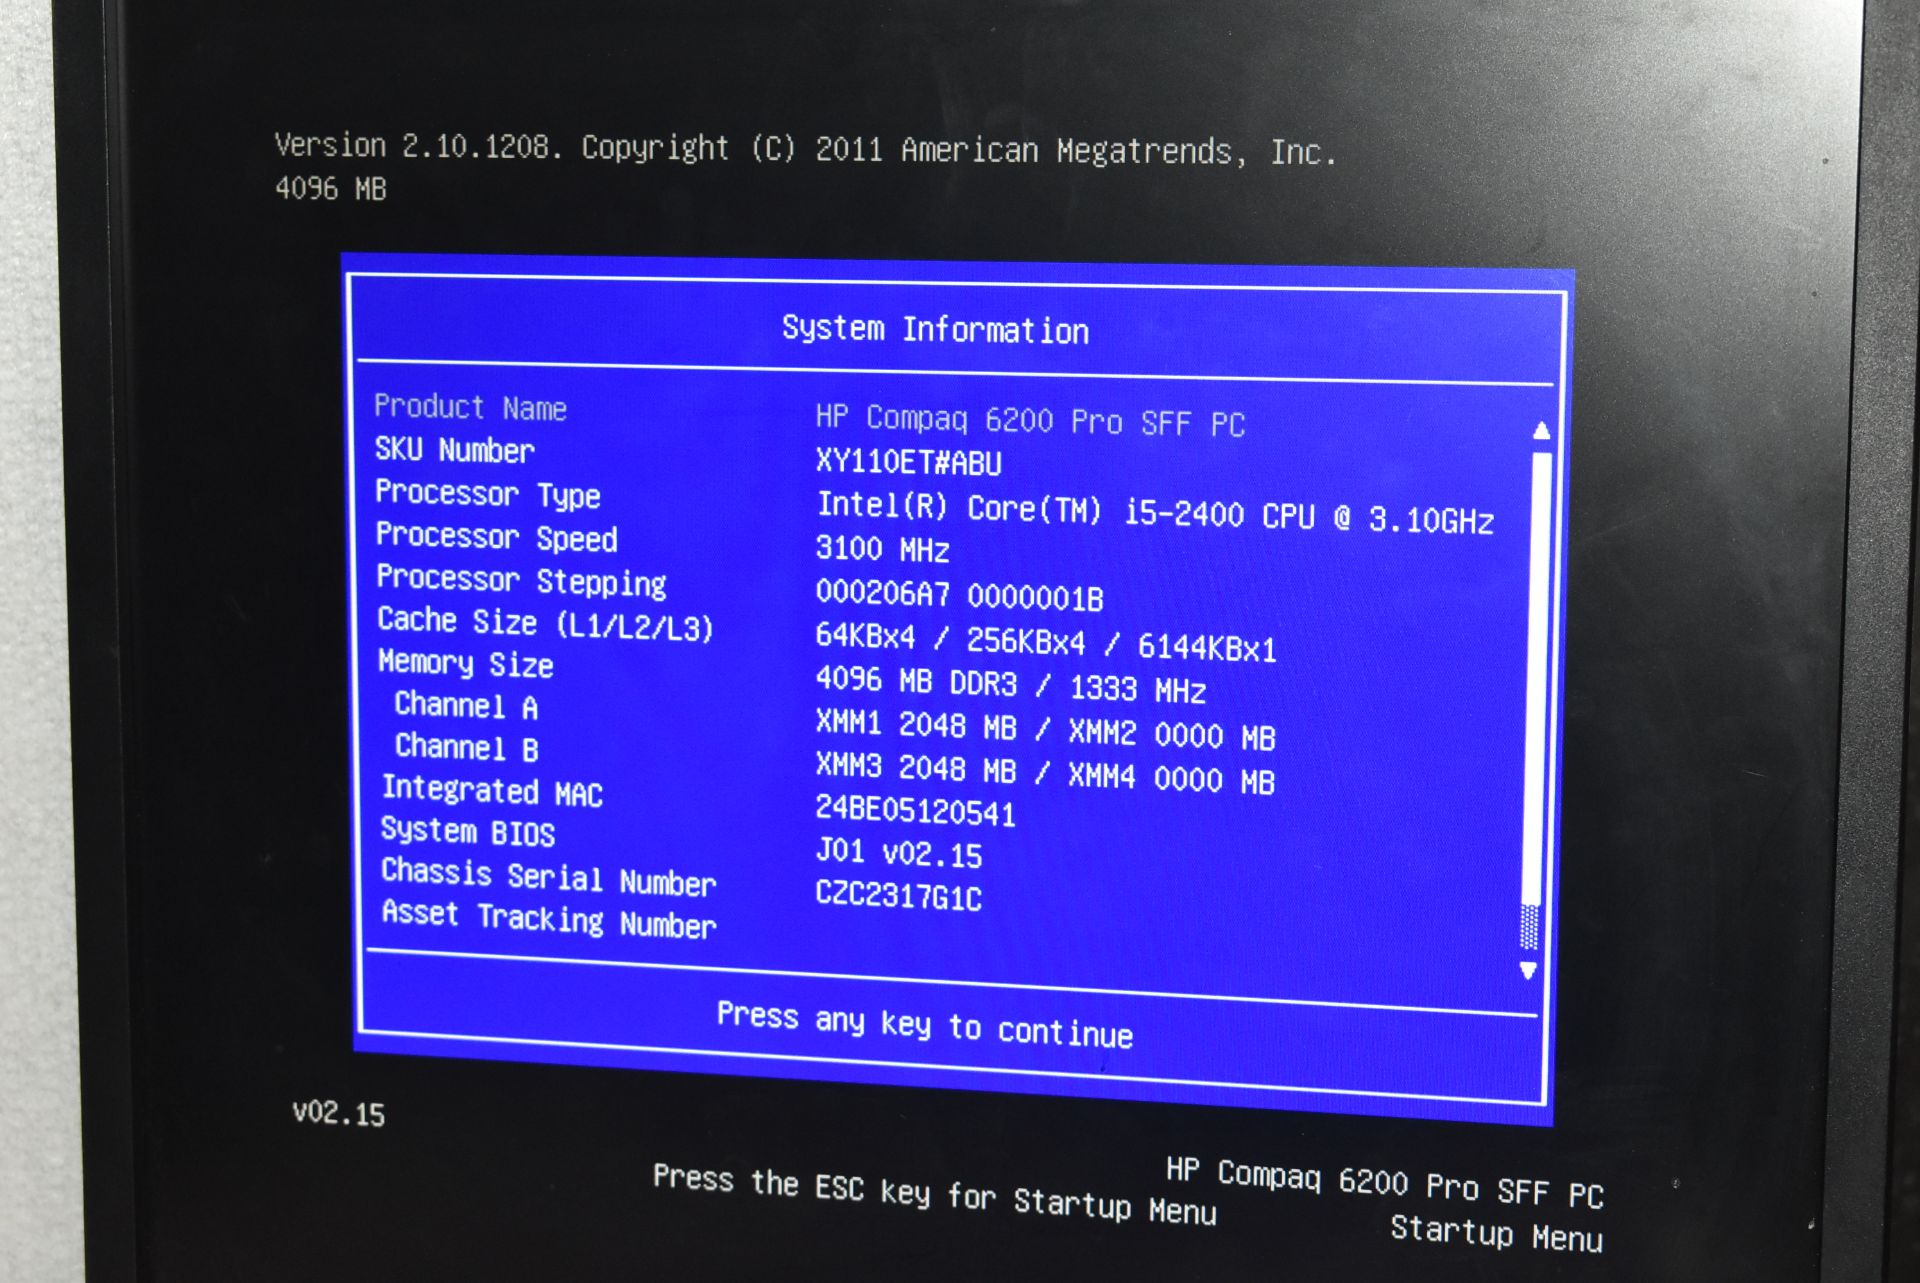The image size is (1920, 1283).
Task: Click product value 'HP Compaq 6200 Pro SFF PC' in dialog
Action: 1030,421
